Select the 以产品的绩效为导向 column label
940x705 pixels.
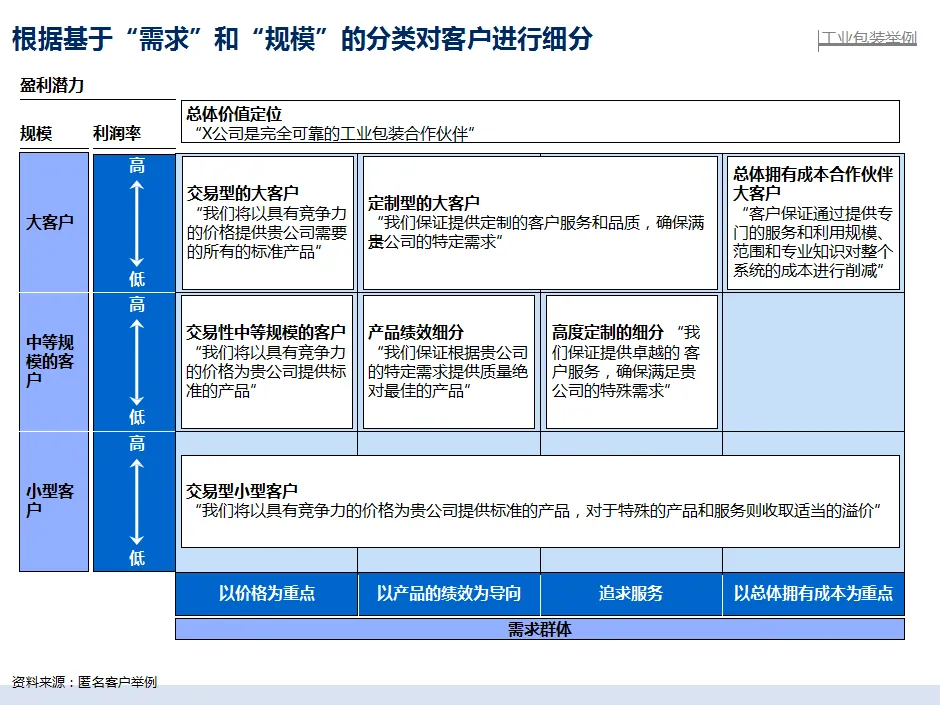(449, 593)
